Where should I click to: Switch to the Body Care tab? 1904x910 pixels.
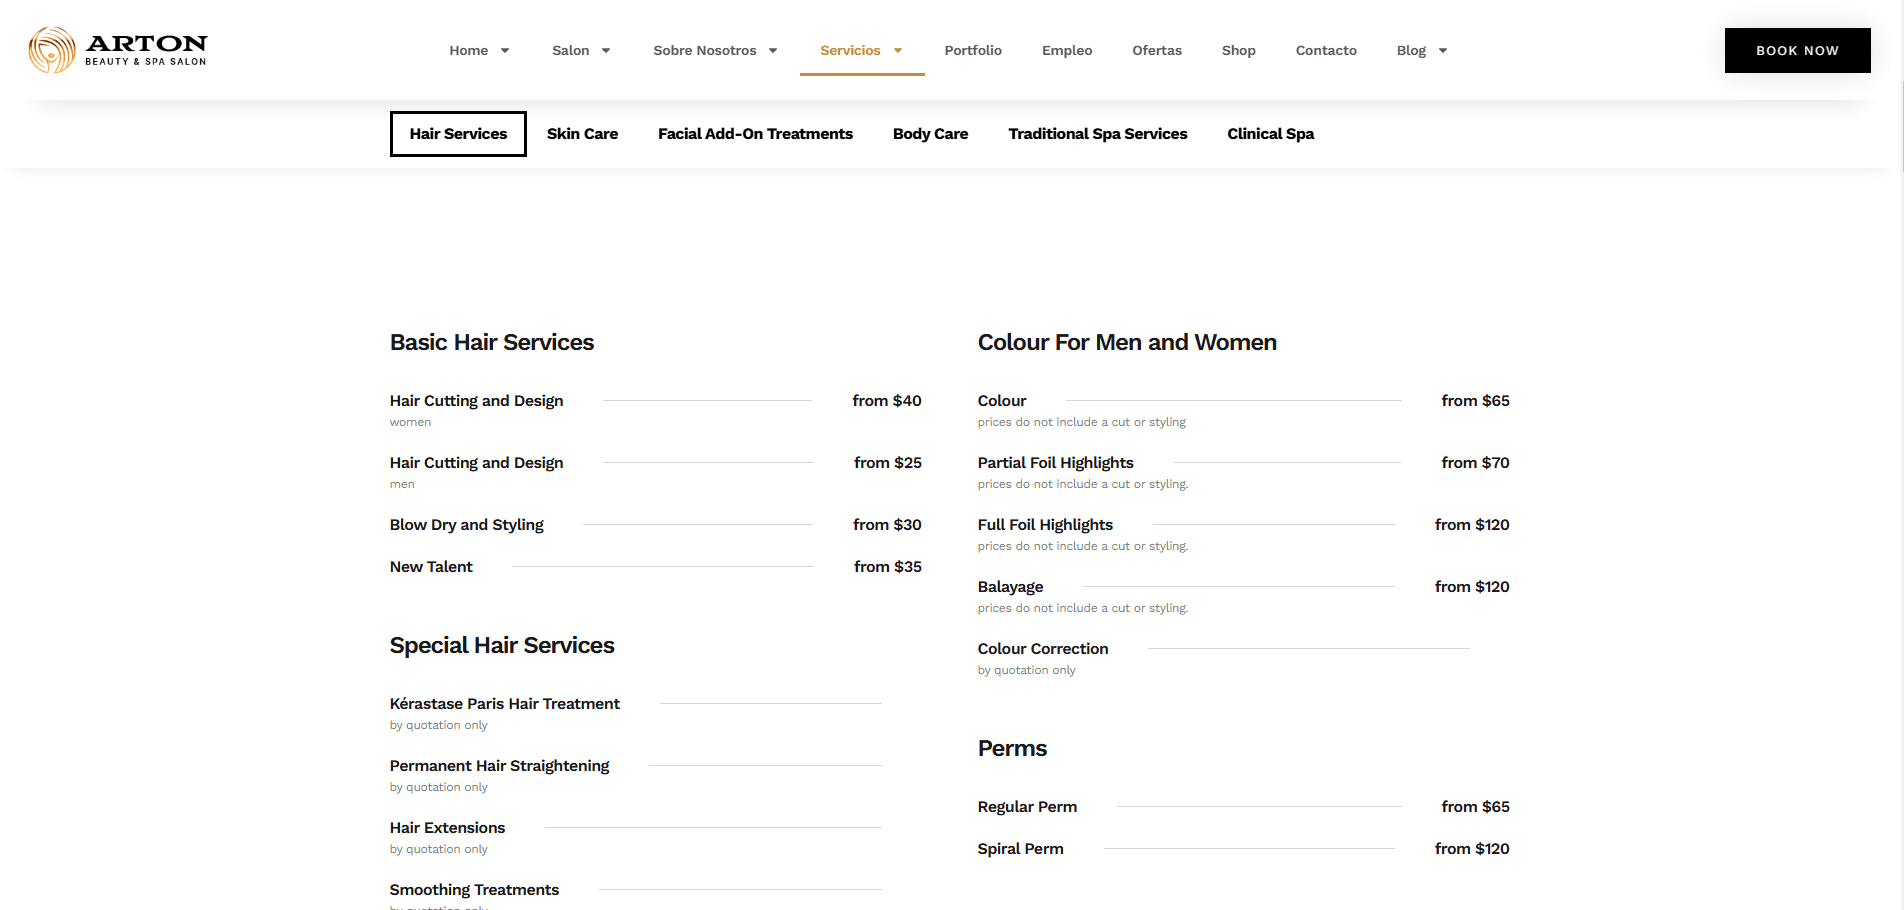930,134
